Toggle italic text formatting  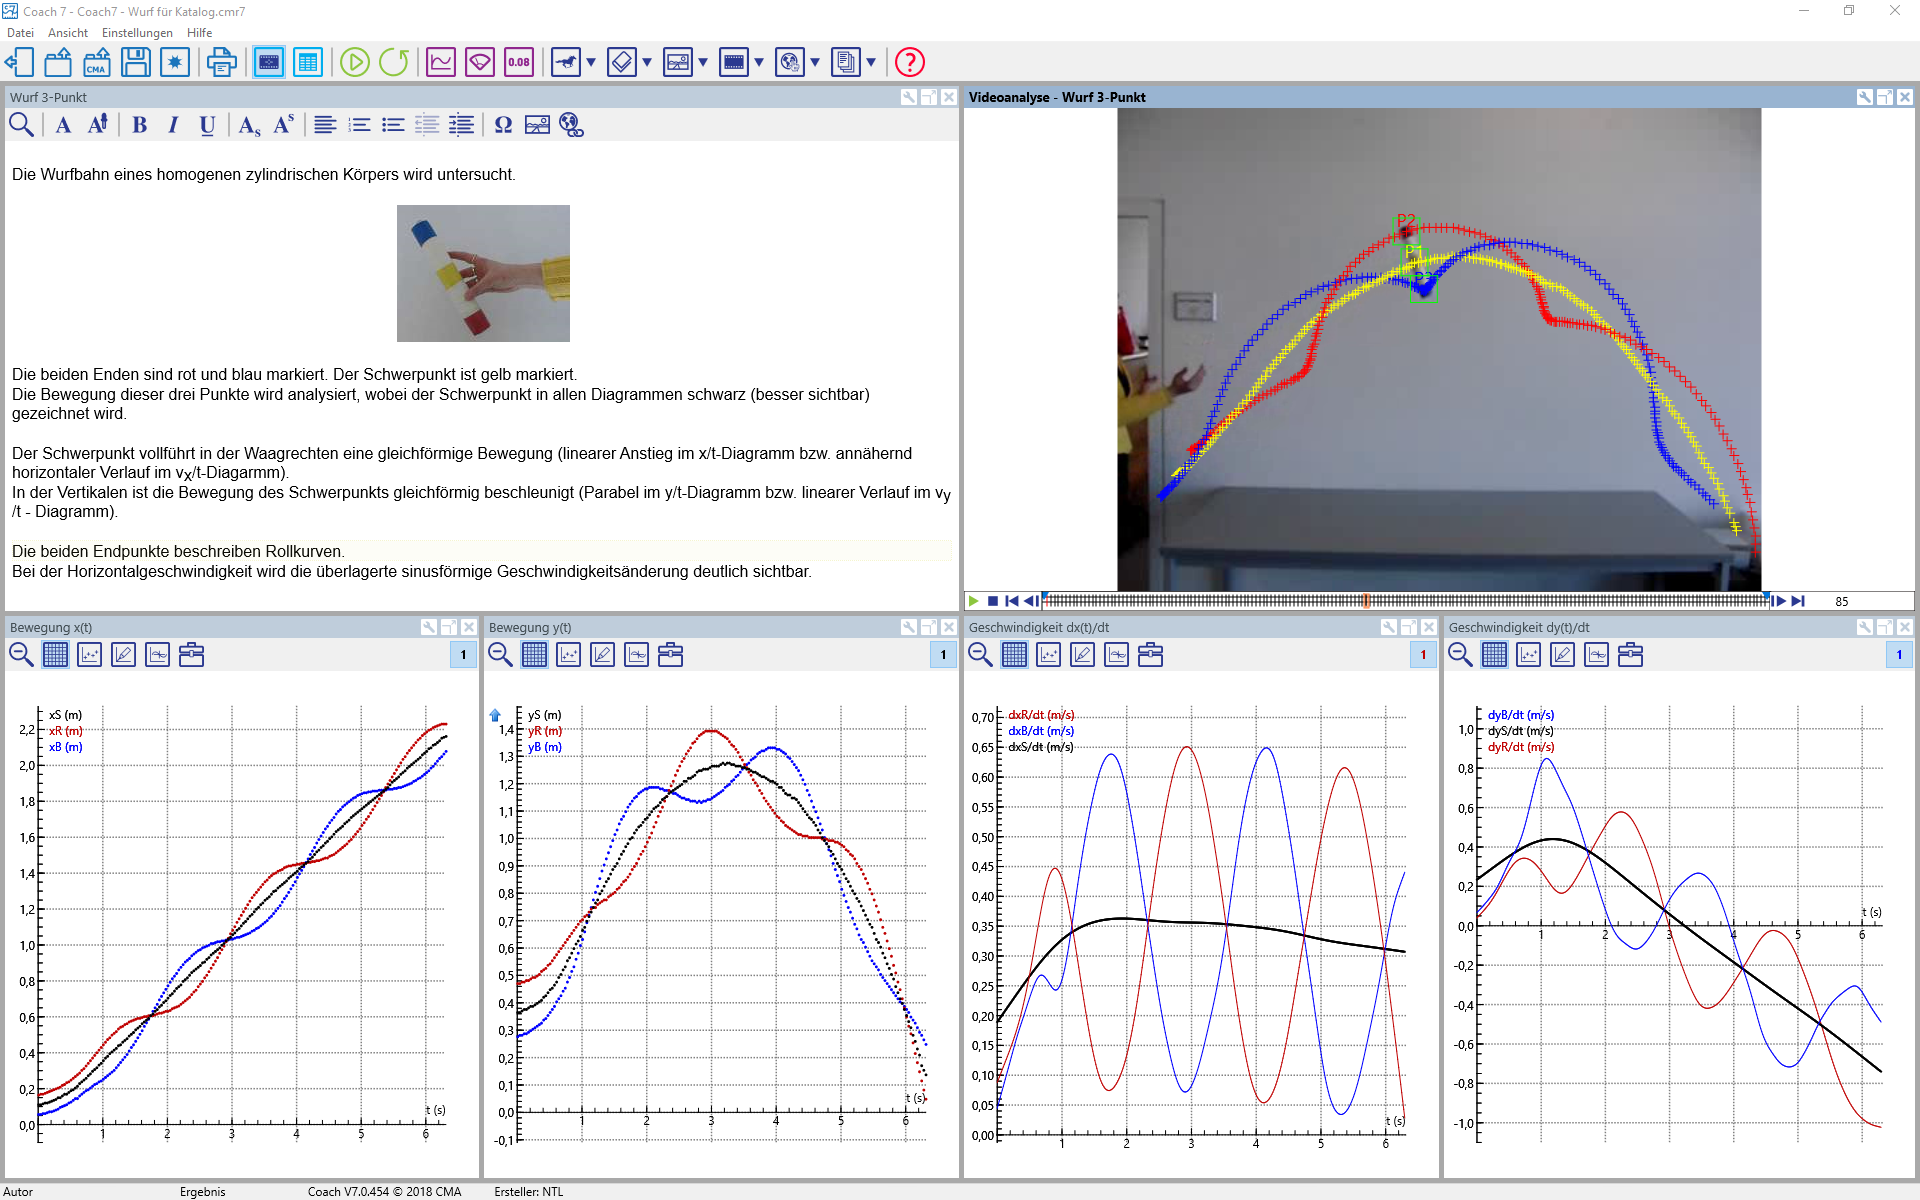coord(173,125)
